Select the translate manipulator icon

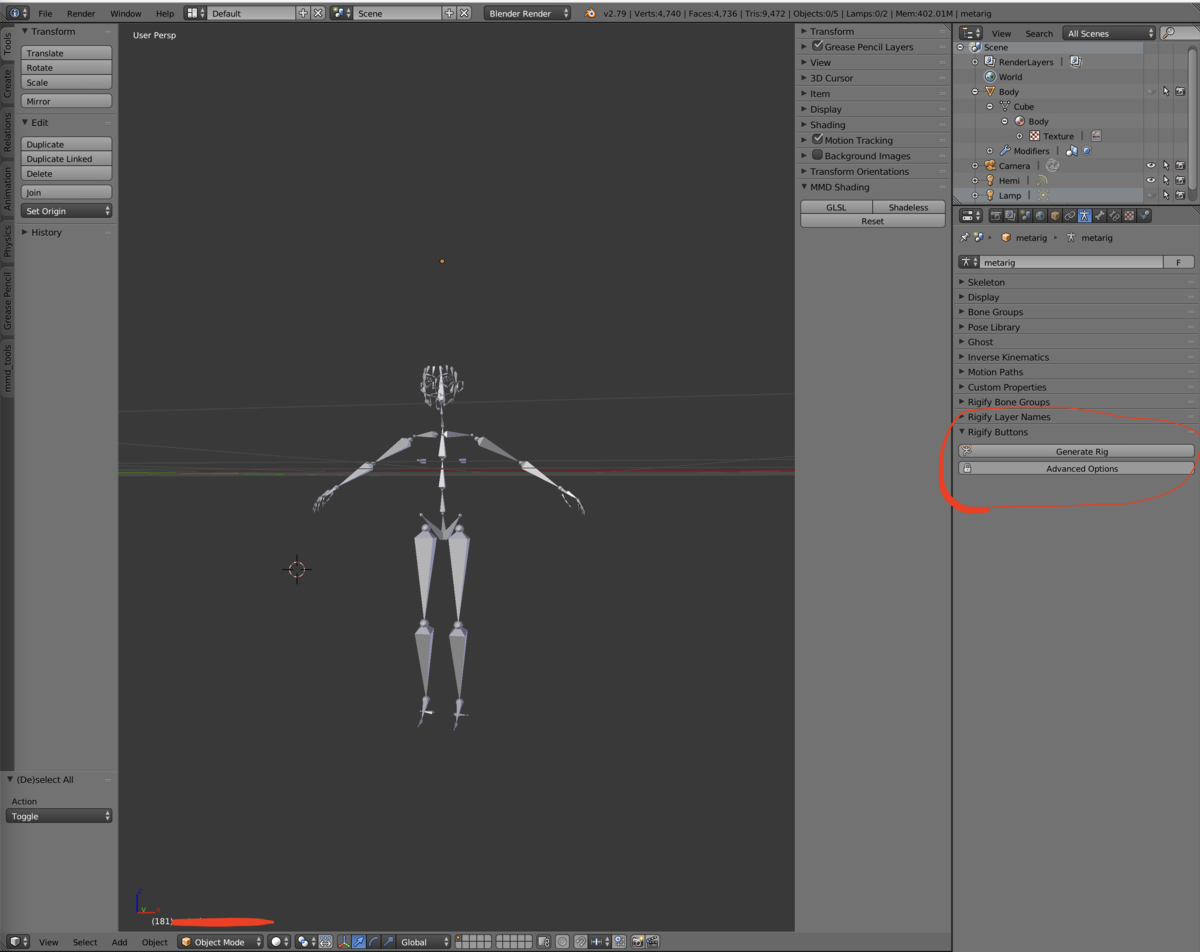[359, 942]
